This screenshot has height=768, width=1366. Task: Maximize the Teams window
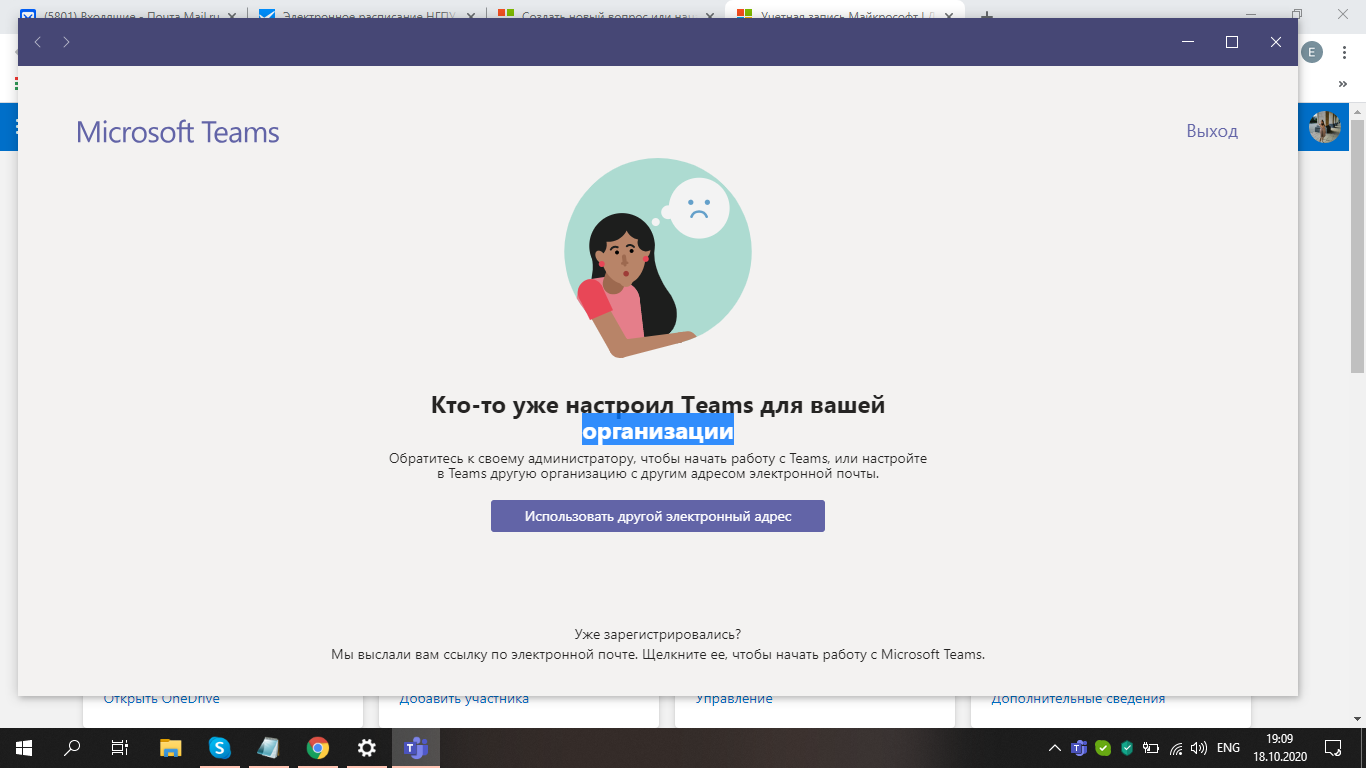coord(1232,42)
